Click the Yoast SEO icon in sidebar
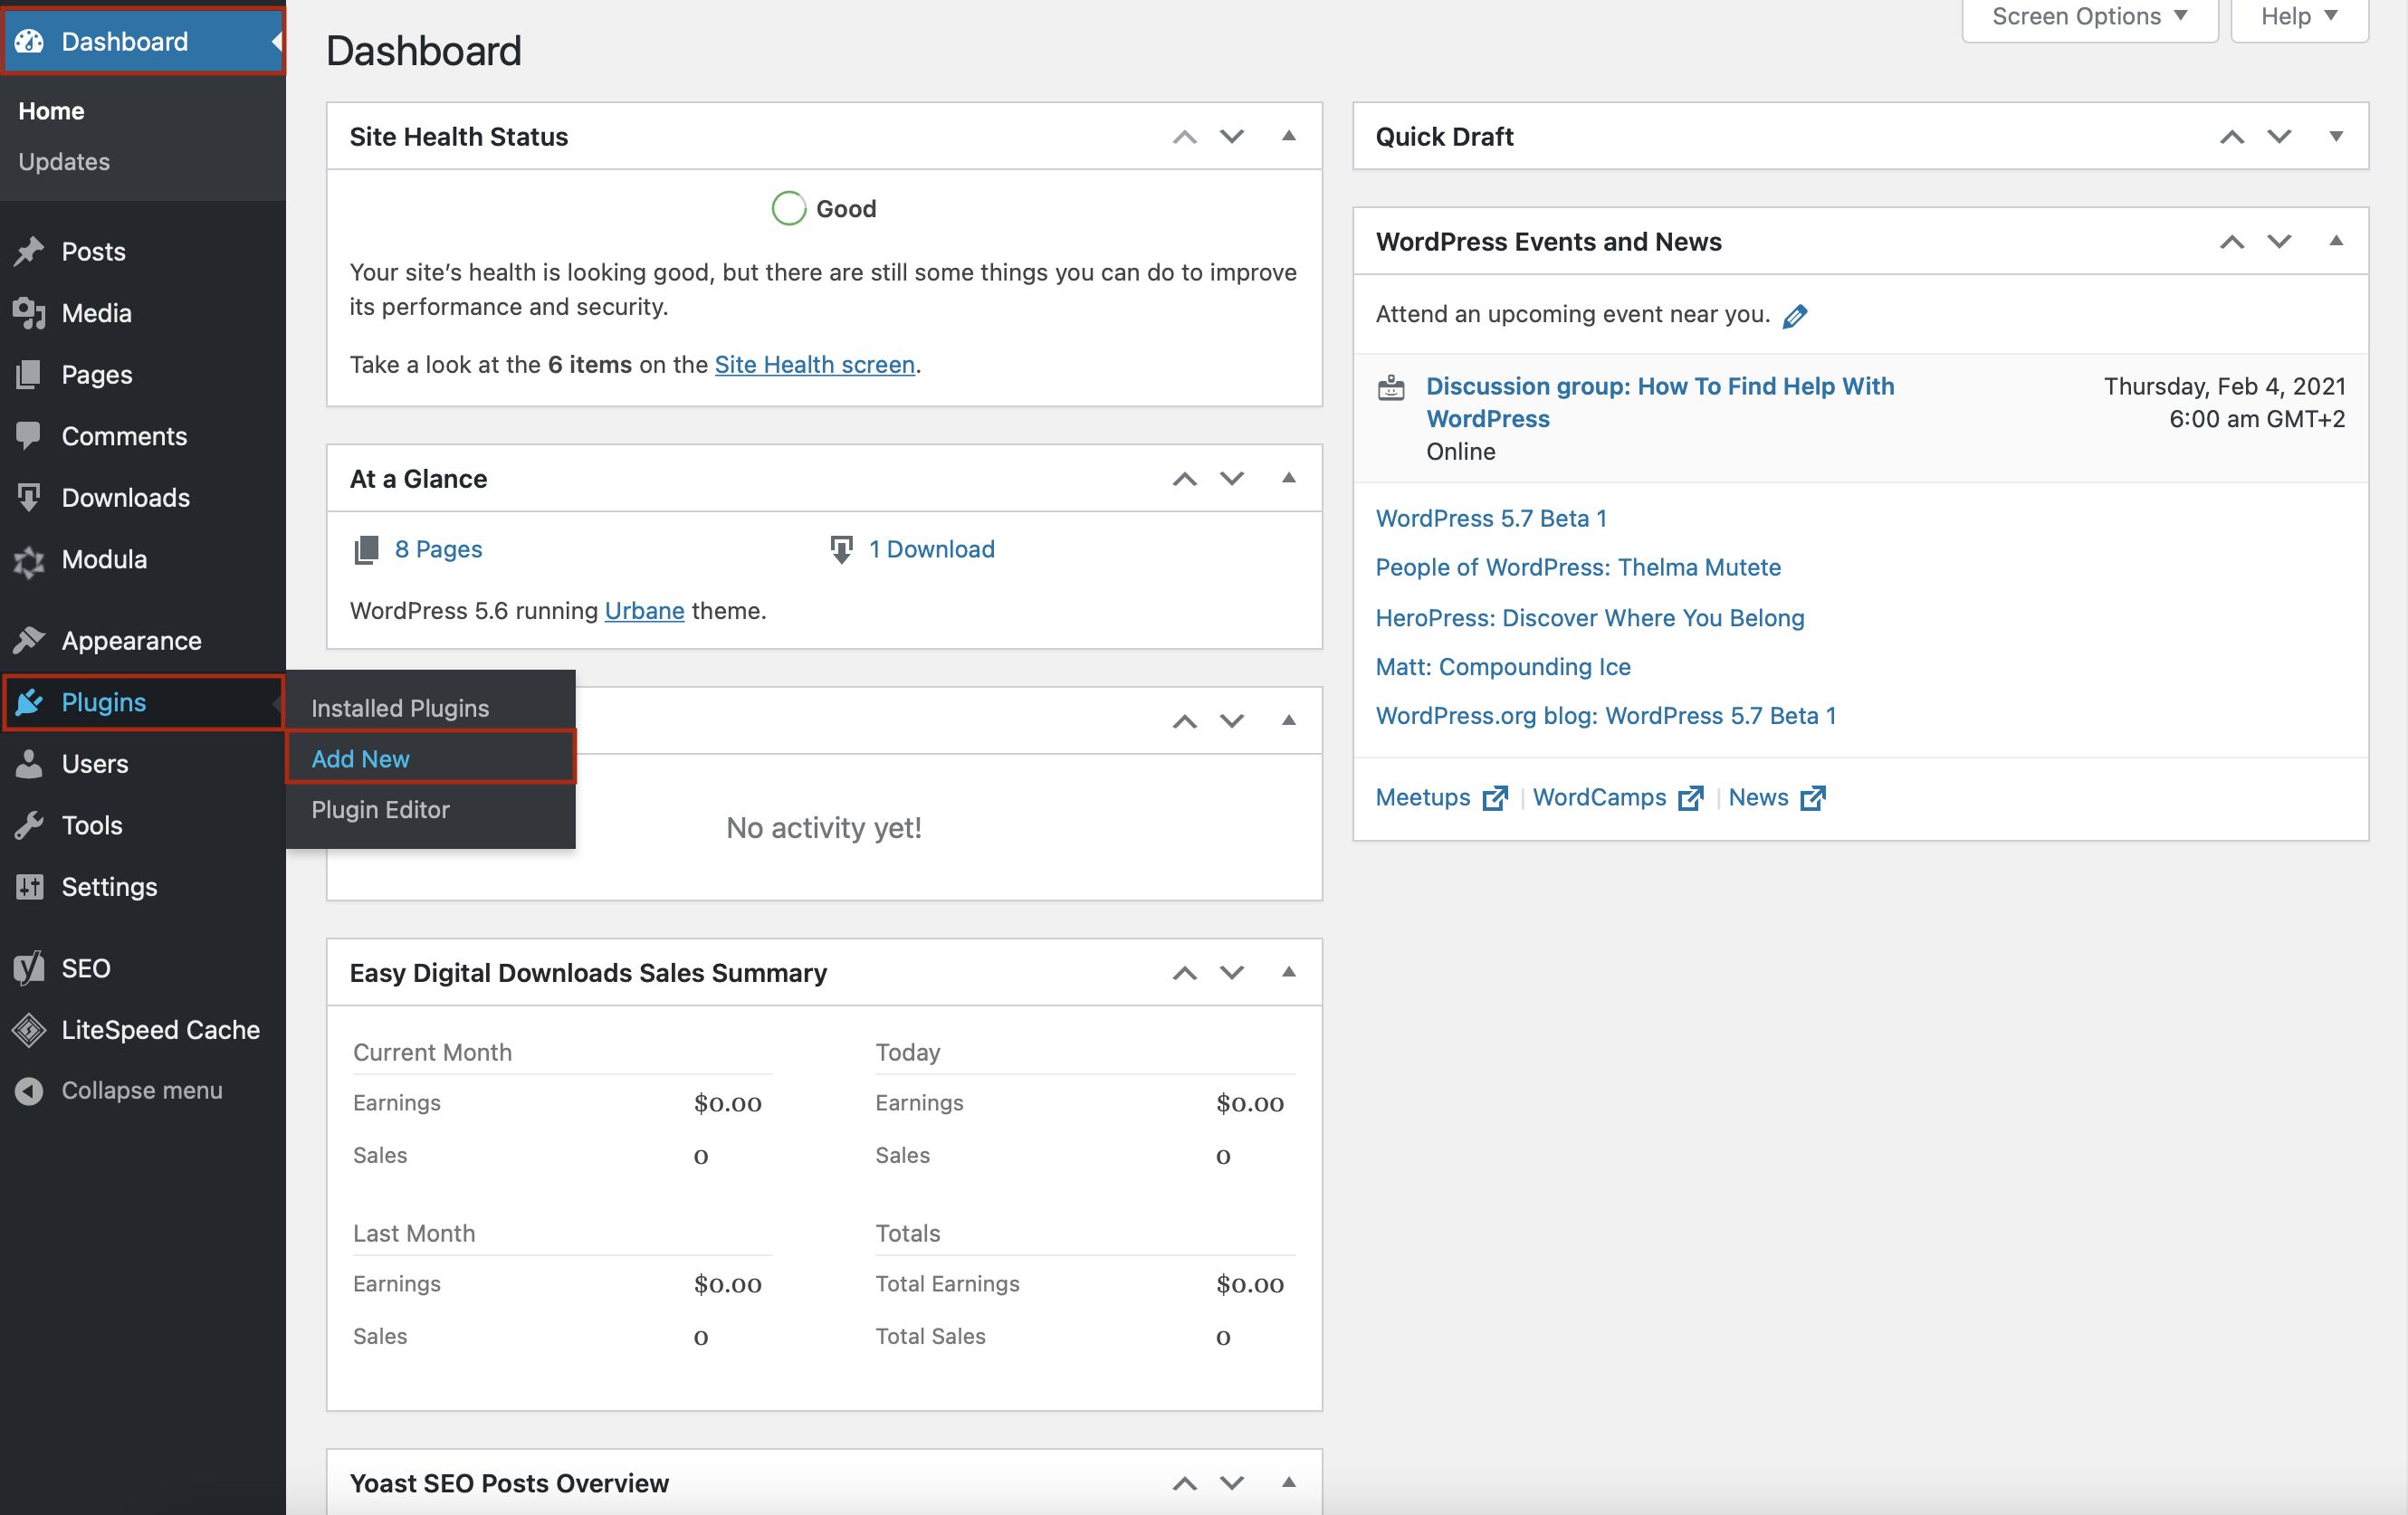 tap(29, 968)
